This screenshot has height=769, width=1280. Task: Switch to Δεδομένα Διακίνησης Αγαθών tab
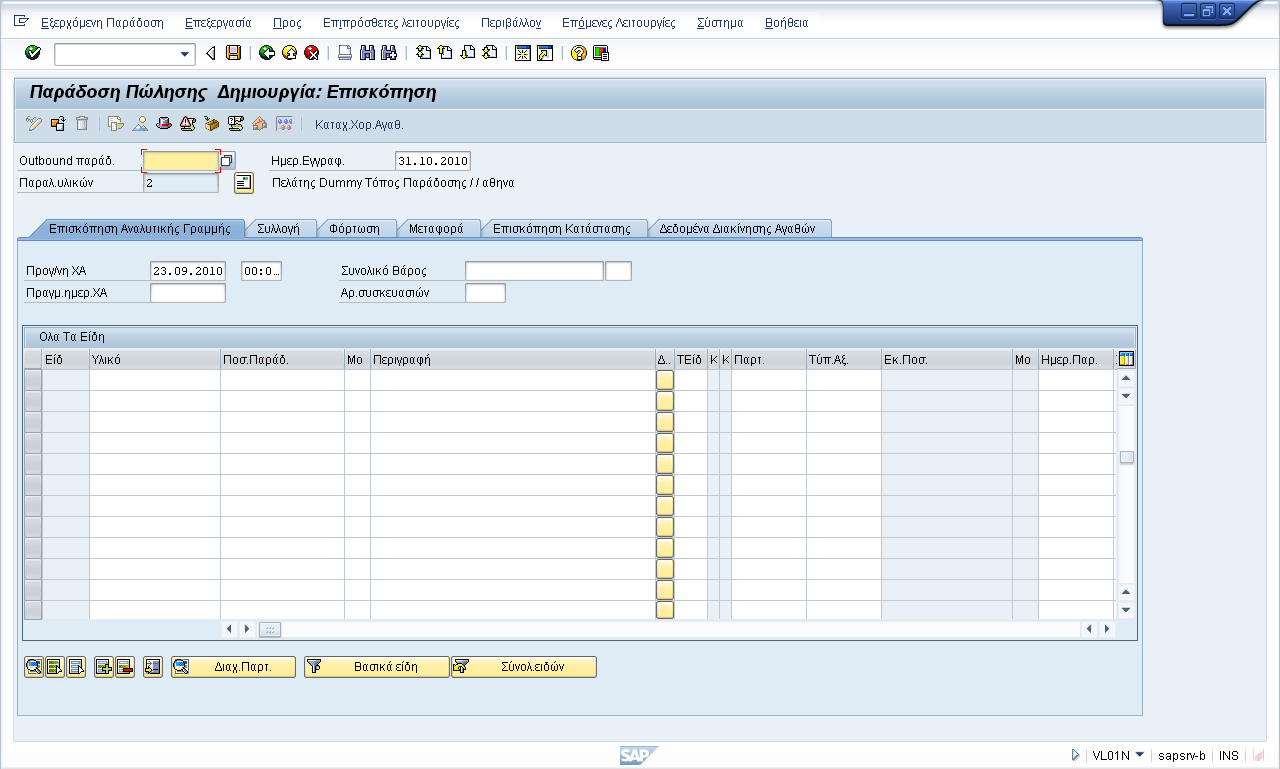pos(738,228)
